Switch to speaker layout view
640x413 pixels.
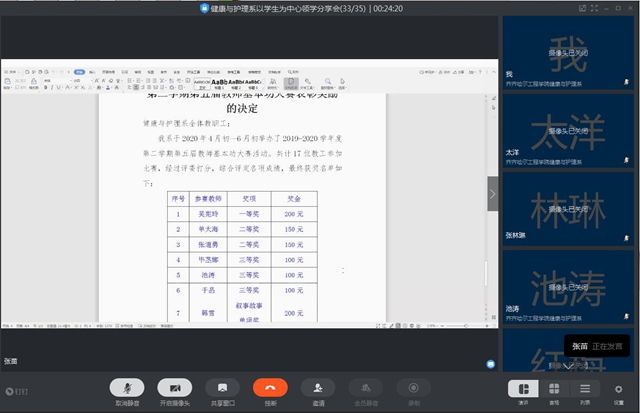[x=523, y=390]
